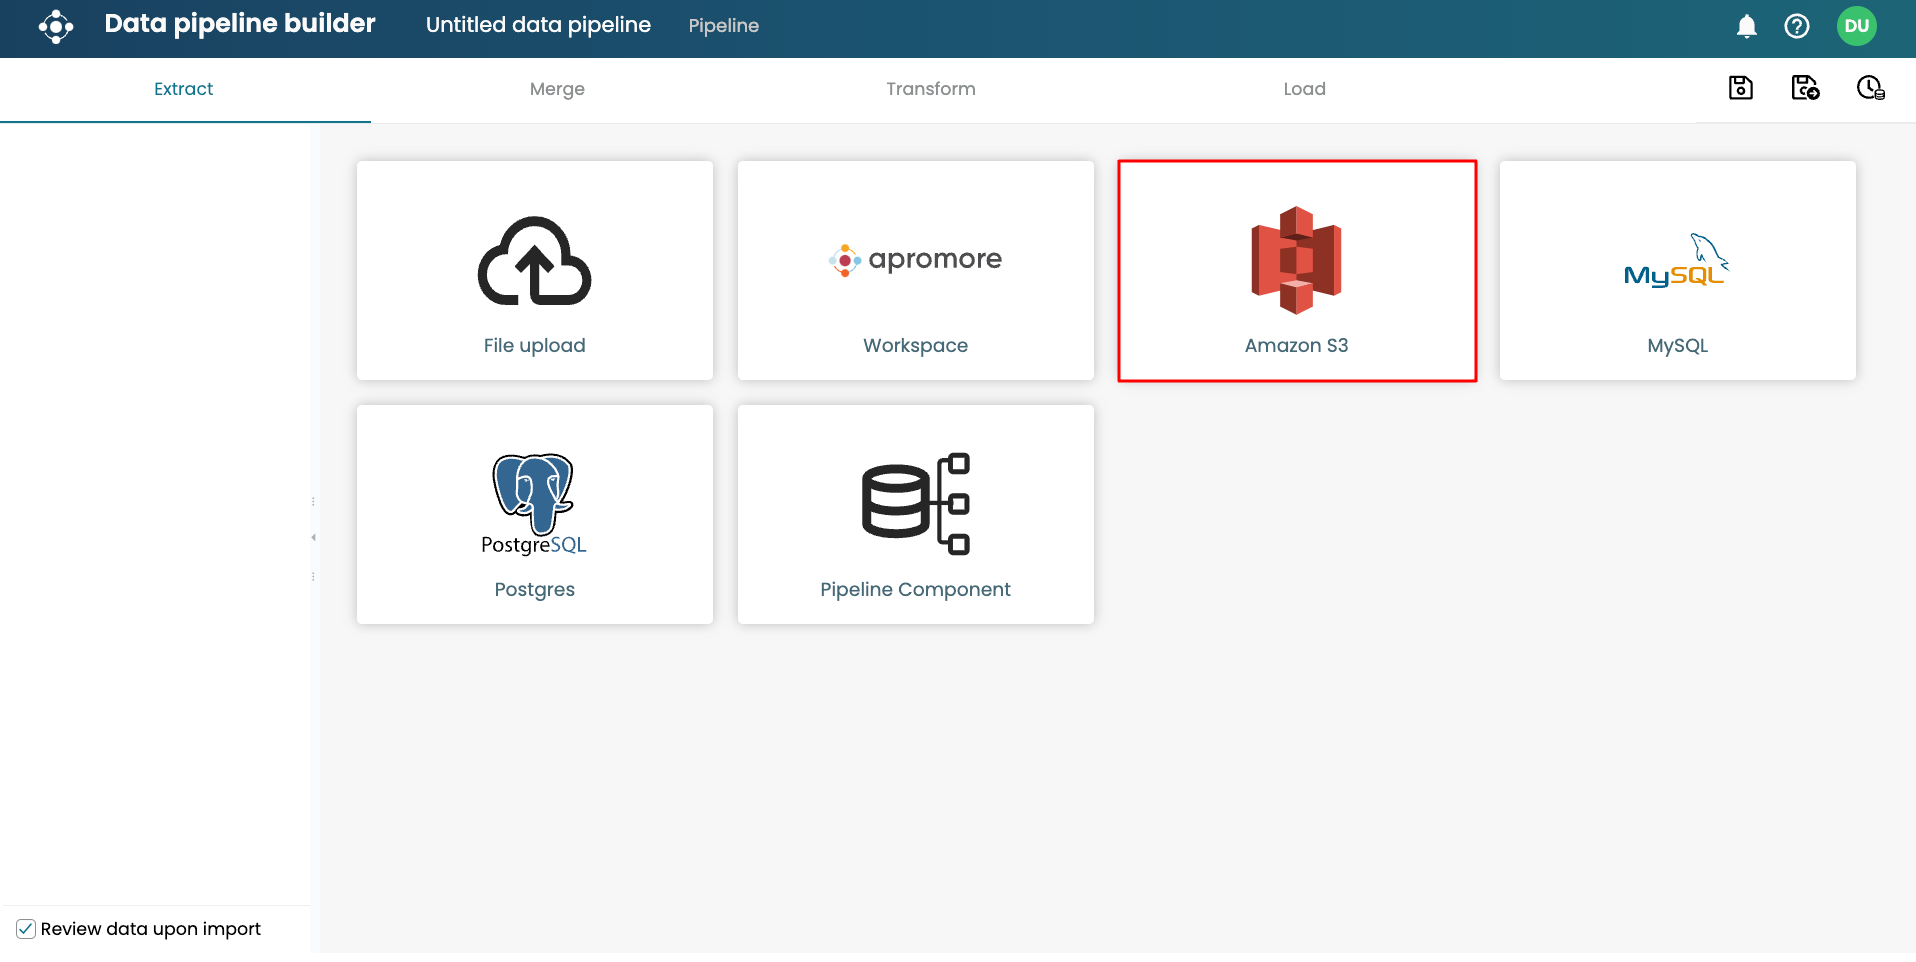
Task: Choose the Amazon S3 source tile
Action: click(x=1296, y=270)
